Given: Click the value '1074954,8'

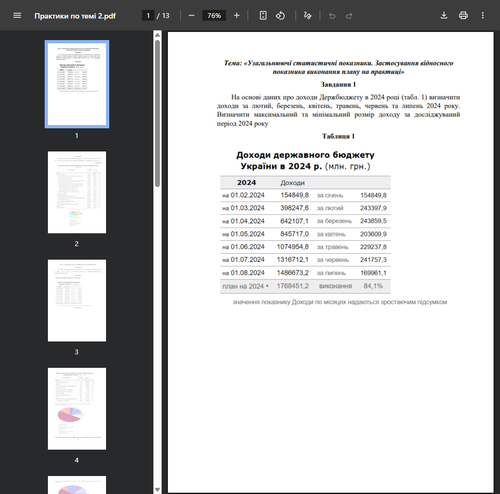Looking at the screenshot, I should click(x=293, y=247).
